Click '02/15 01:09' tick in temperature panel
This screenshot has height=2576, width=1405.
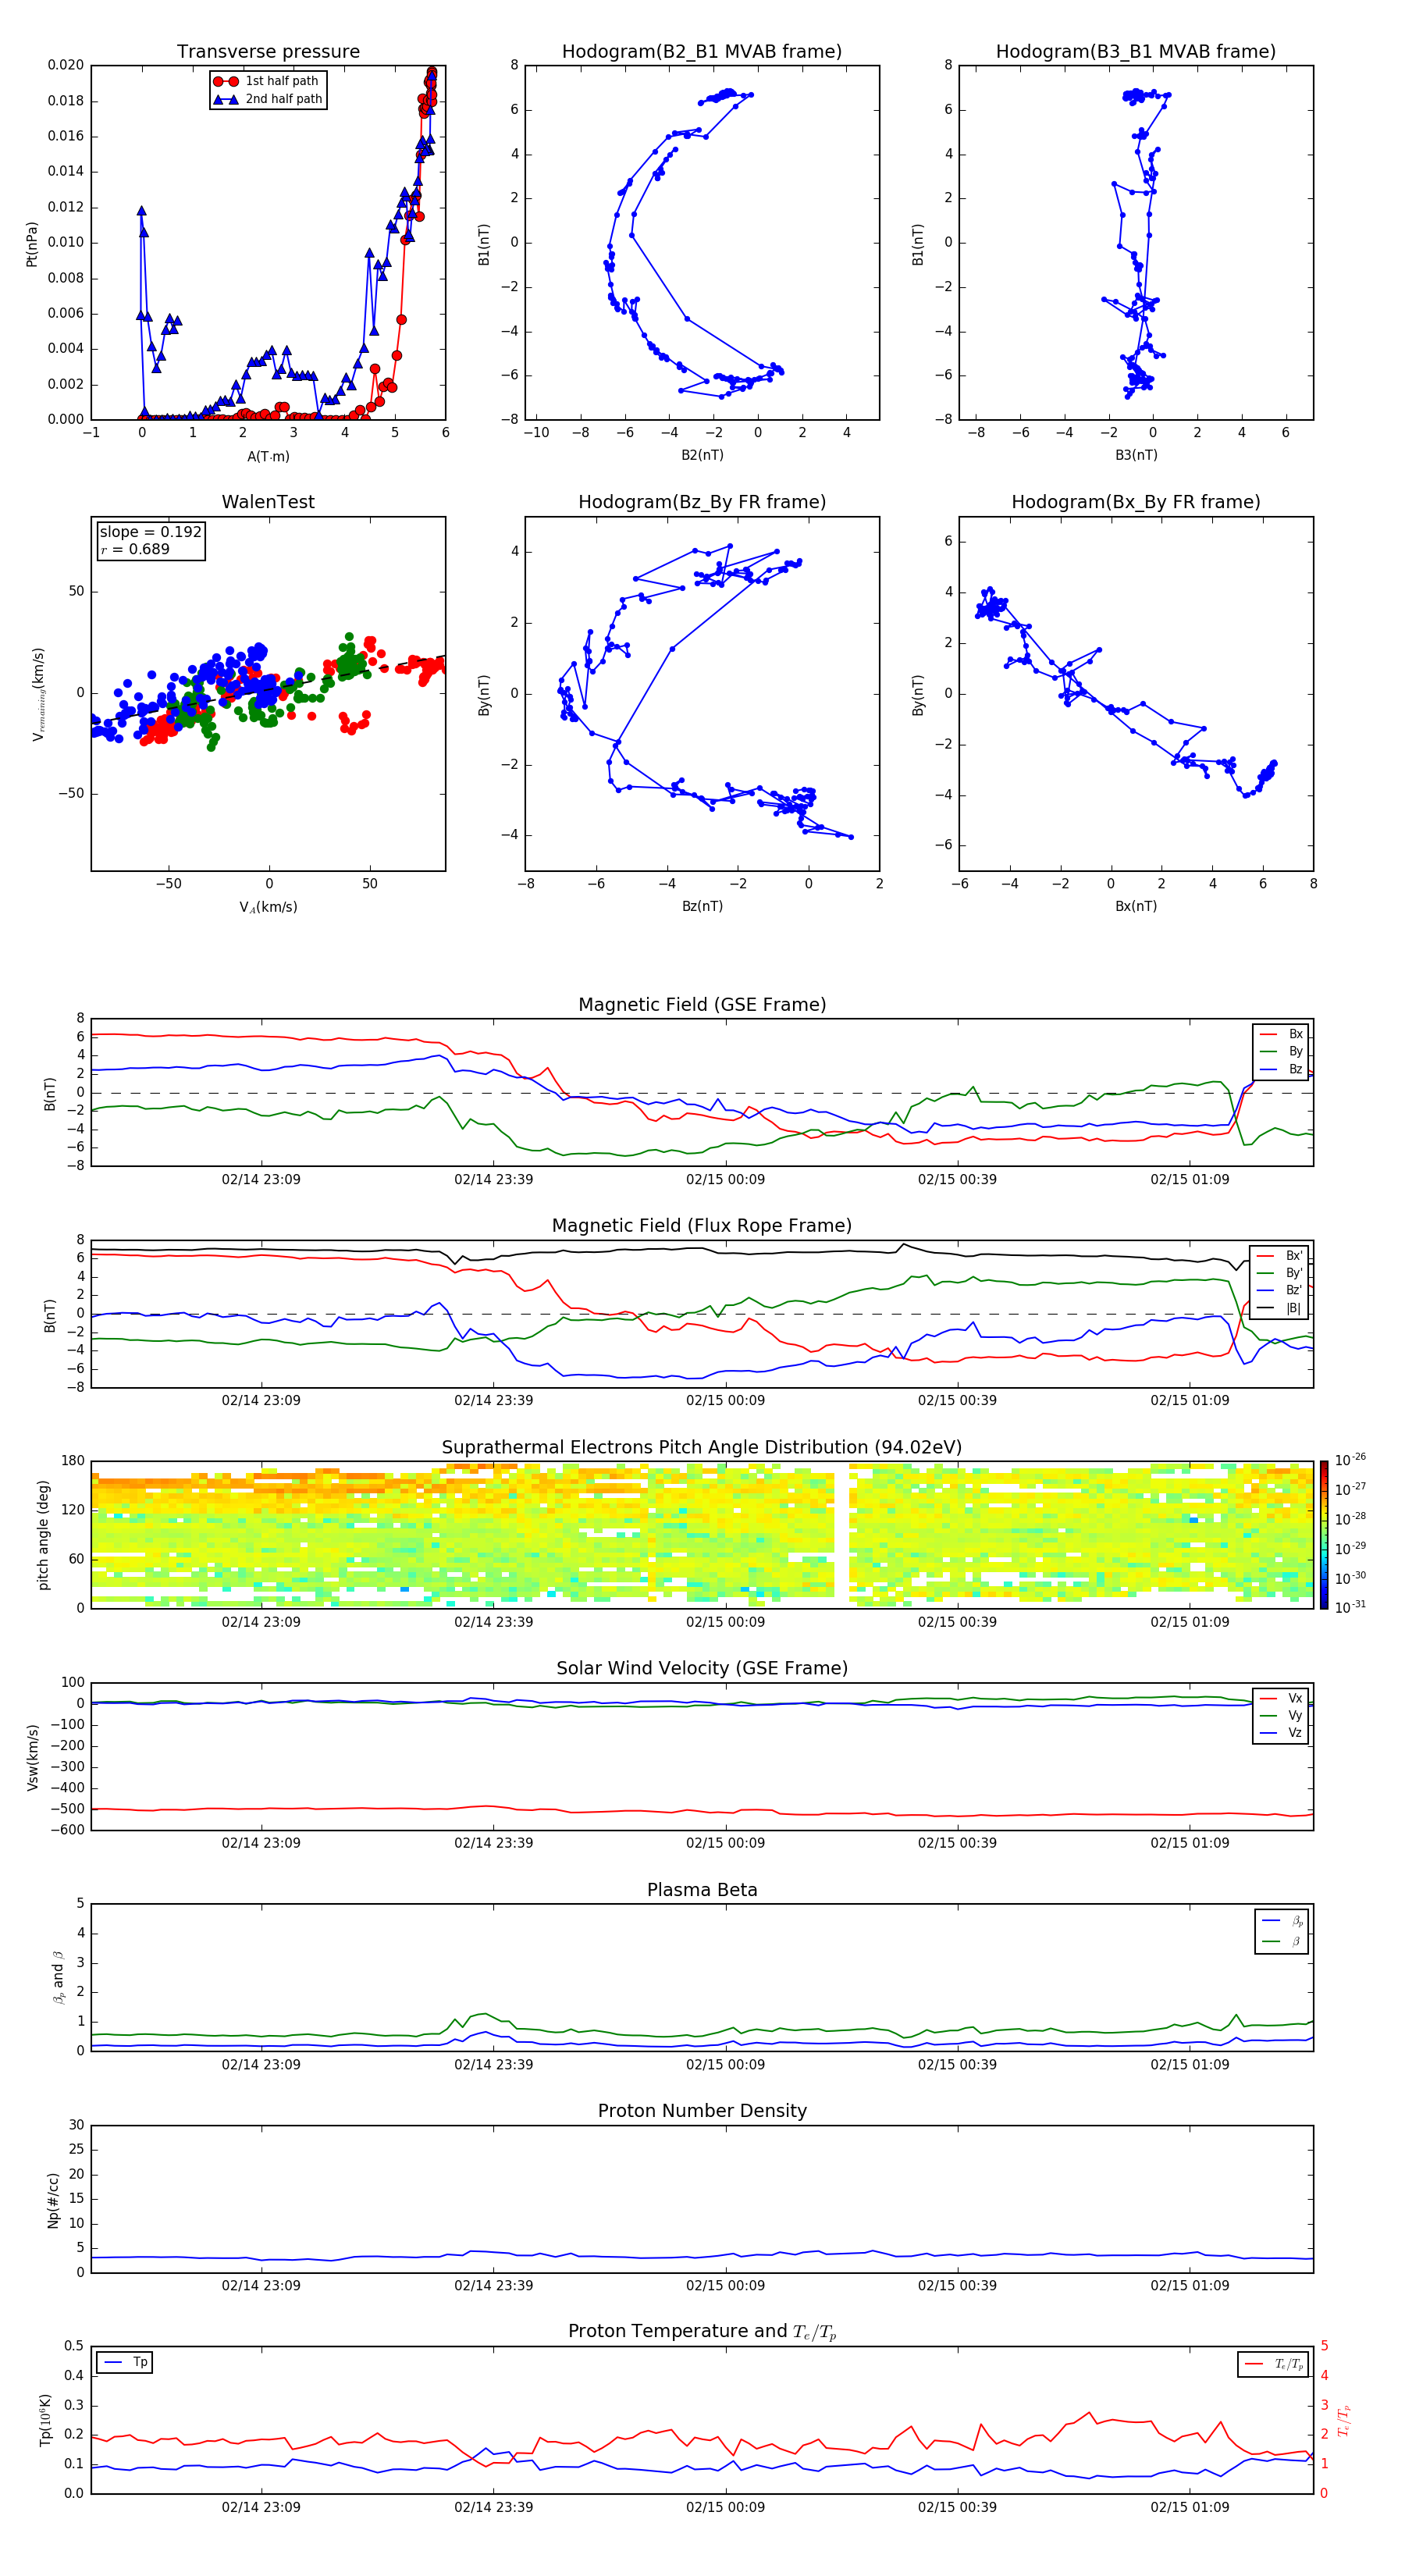coord(1189,2507)
